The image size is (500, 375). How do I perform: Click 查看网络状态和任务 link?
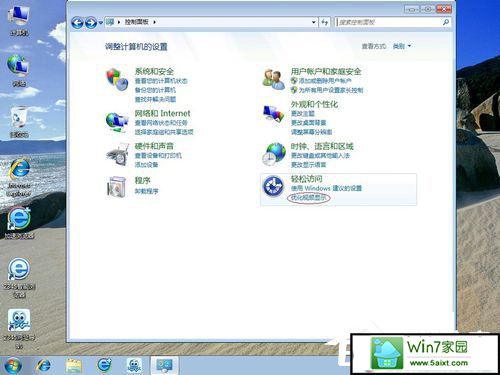[x=161, y=123]
